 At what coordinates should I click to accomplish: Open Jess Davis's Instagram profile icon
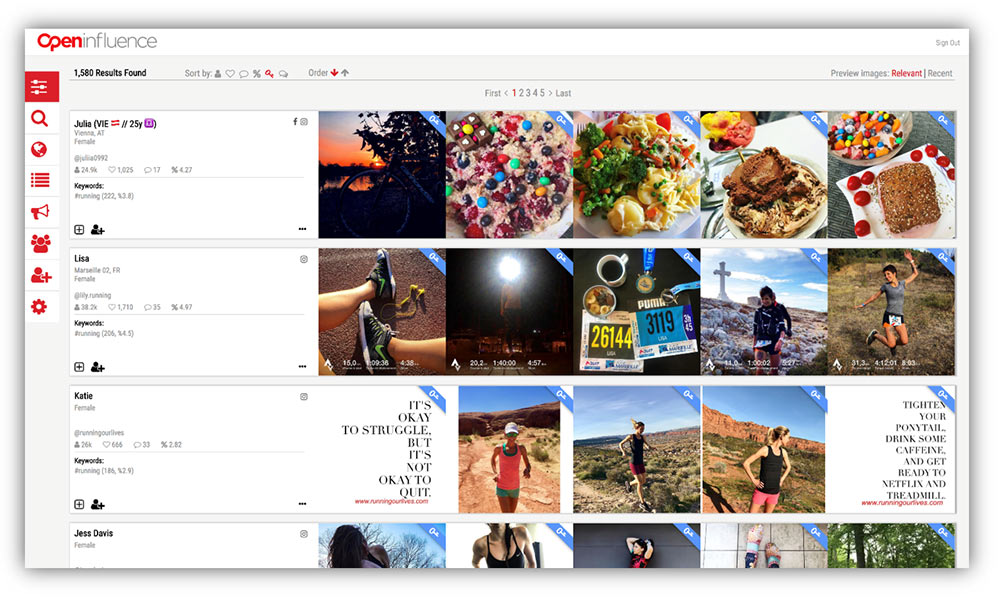click(304, 534)
